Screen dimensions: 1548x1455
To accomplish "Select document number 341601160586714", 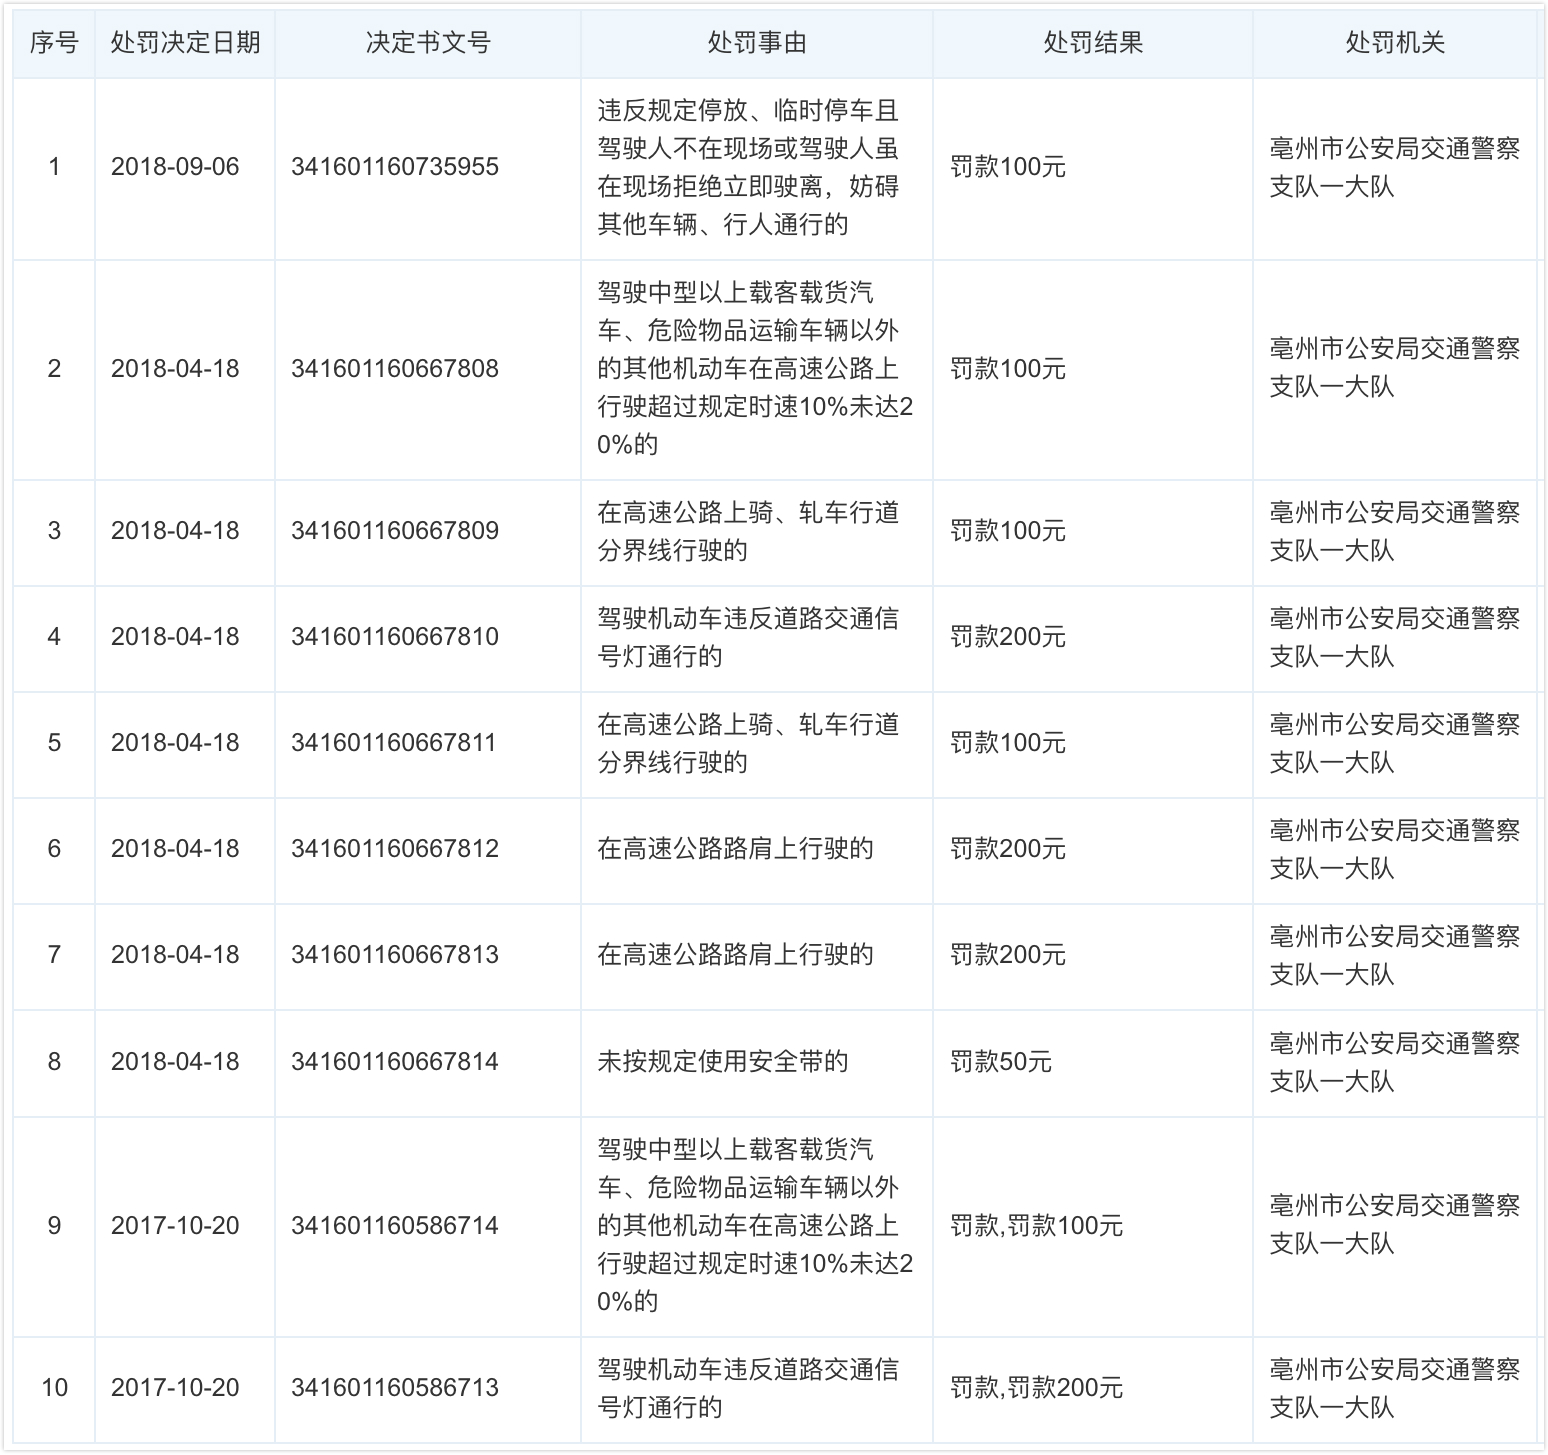I will (x=395, y=1226).
